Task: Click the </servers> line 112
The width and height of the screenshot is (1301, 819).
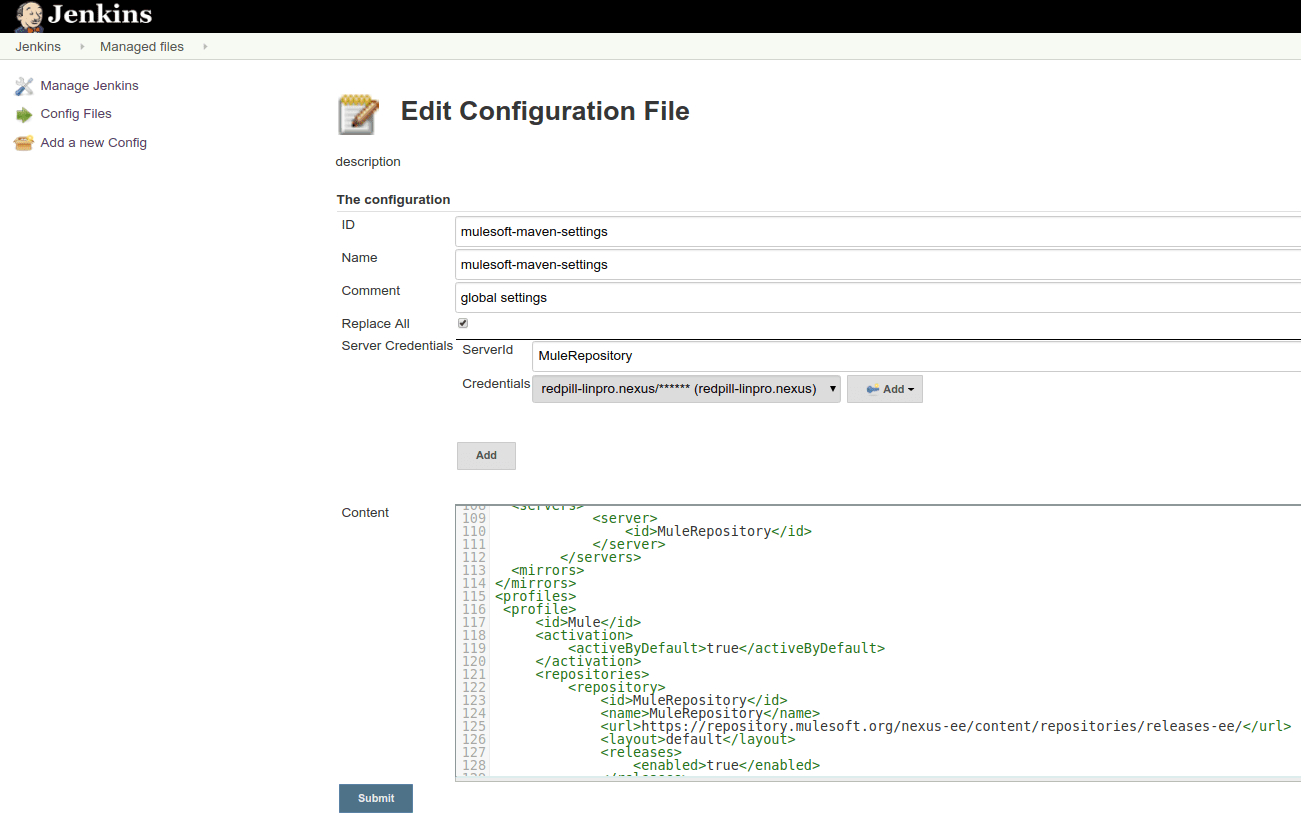Action: click(x=600, y=557)
